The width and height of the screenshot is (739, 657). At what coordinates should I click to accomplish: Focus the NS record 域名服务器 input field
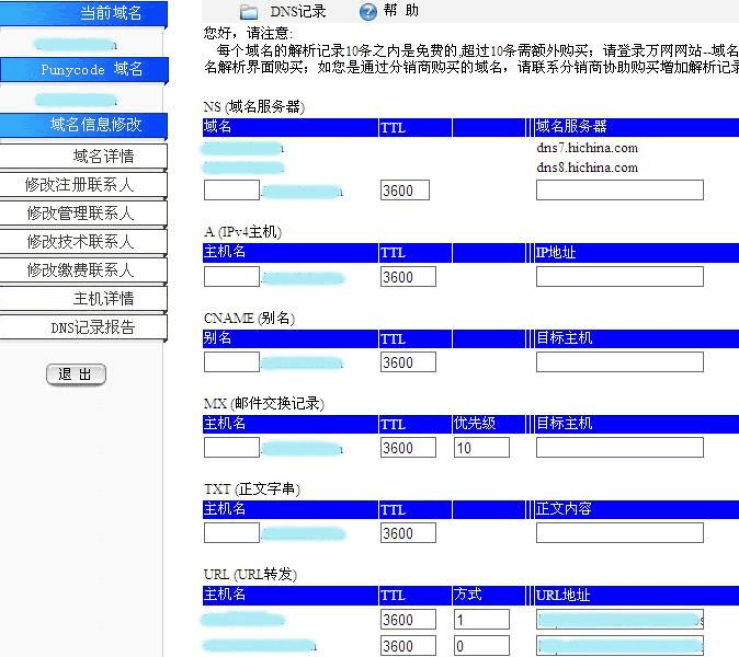click(x=619, y=190)
